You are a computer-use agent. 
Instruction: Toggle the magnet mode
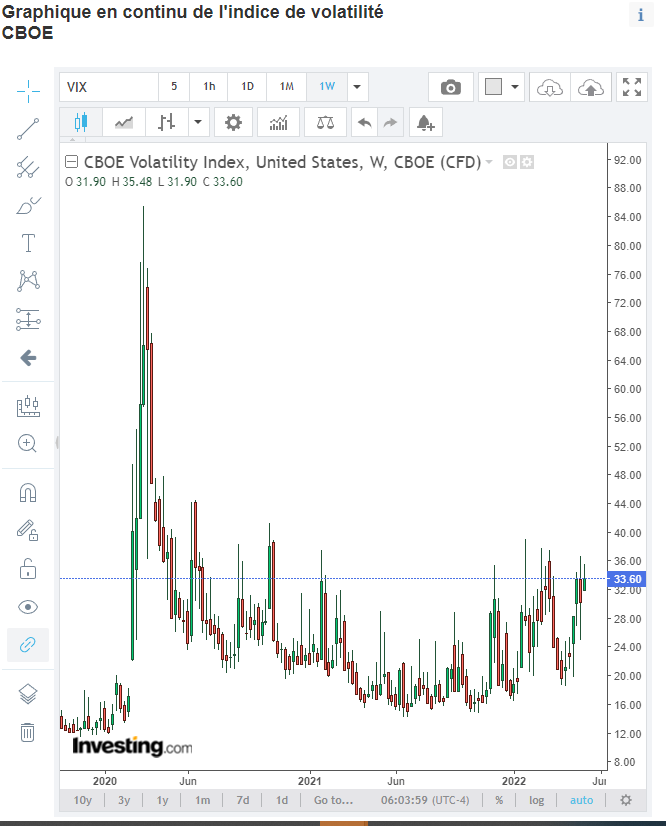pos(28,493)
